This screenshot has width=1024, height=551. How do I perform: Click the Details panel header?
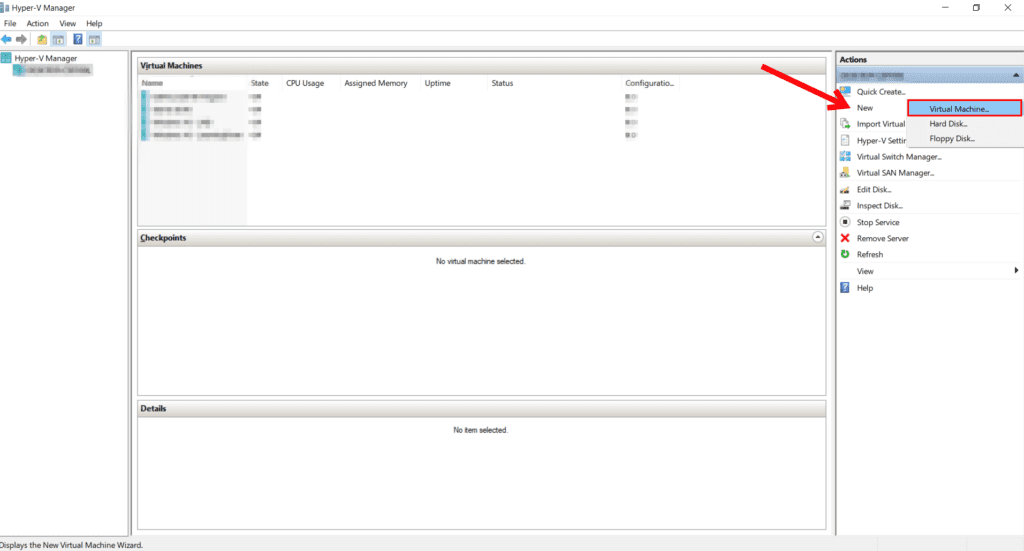[481, 409]
